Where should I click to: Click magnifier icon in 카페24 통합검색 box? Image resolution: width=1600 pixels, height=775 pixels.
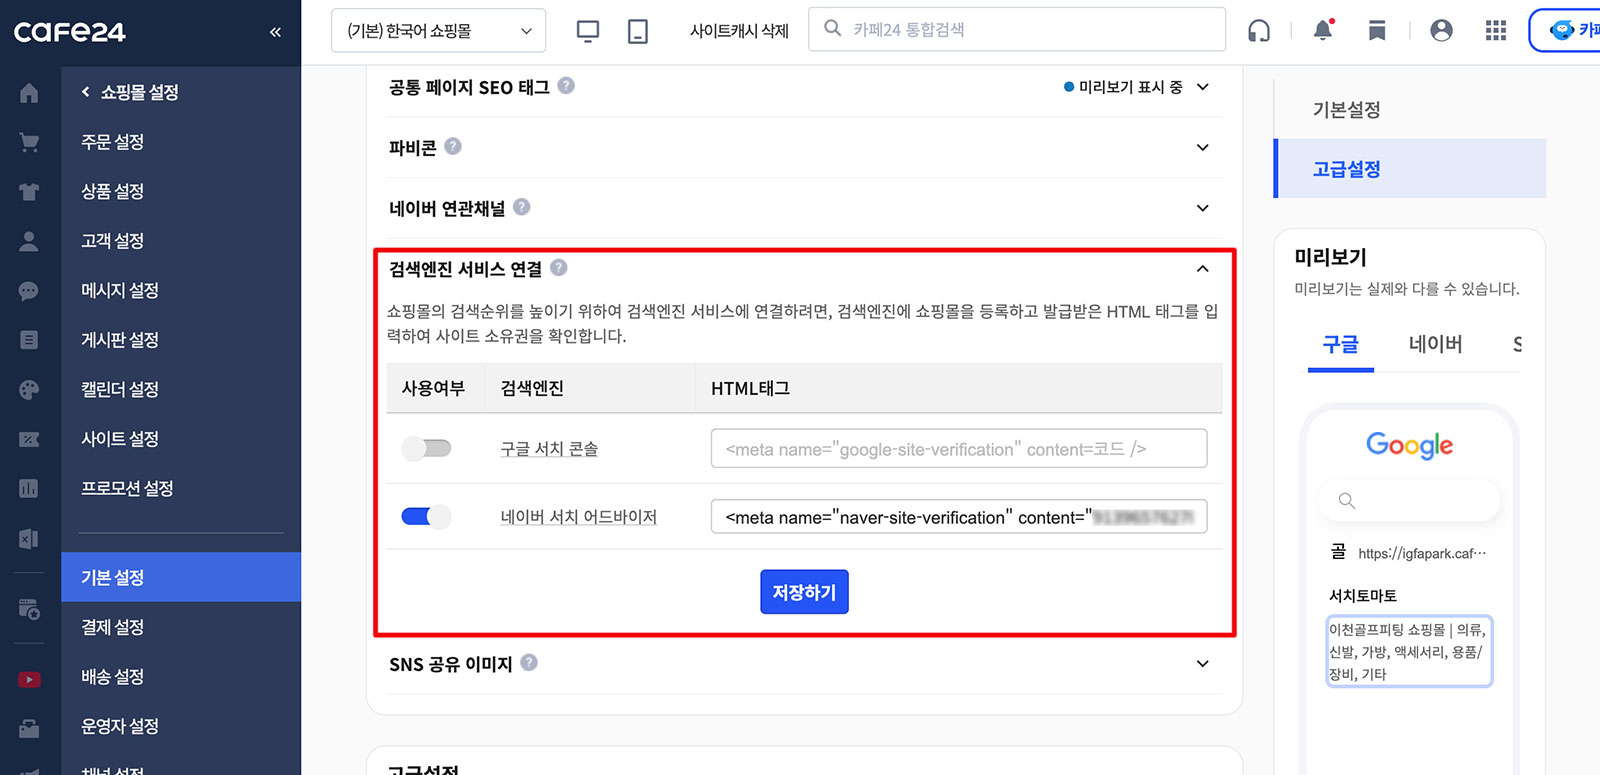pyautogui.click(x=832, y=29)
